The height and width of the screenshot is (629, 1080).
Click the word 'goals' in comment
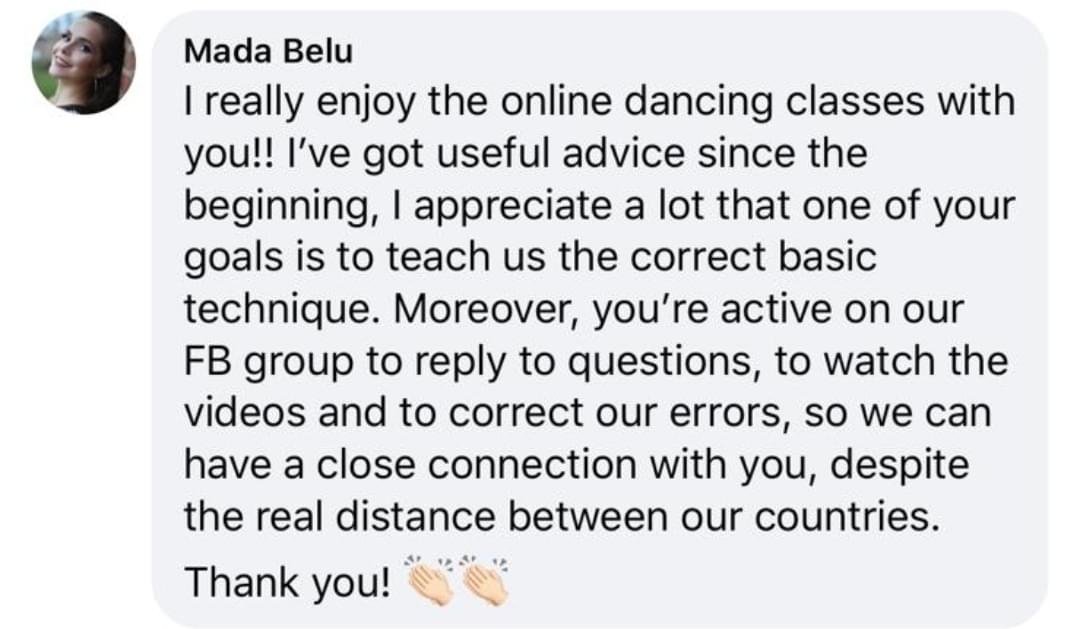[x=234, y=259]
